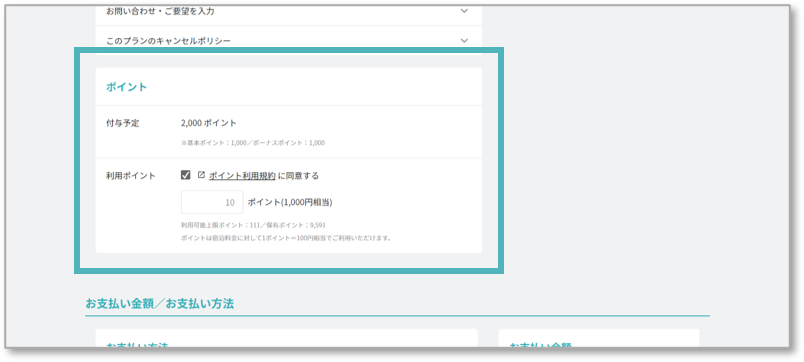The height and width of the screenshot is (362, 804).
Task: Click the 付与予定 label
Action: coord(123,123)
